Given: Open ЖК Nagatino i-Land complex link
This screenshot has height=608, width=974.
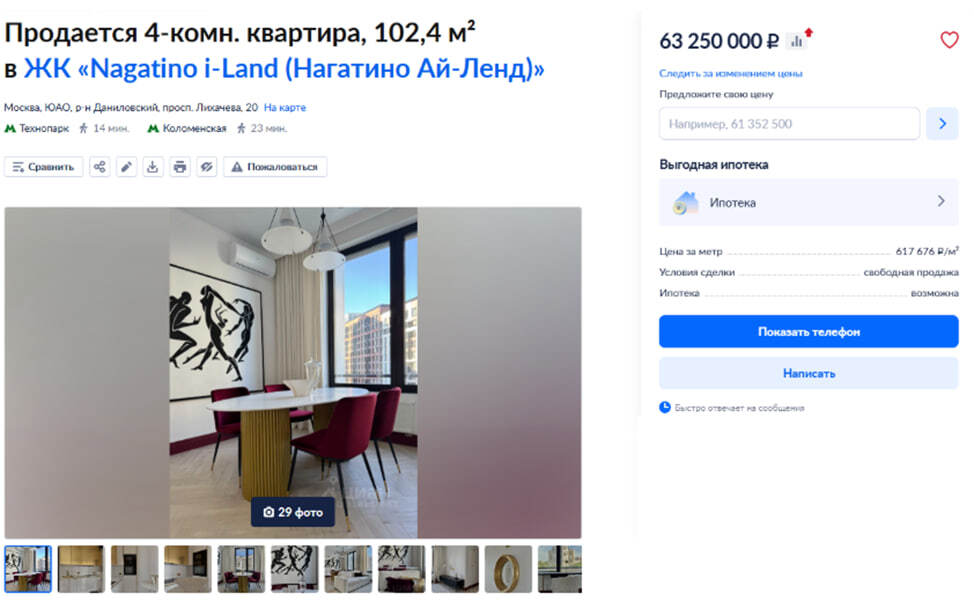Looking at the screenshot, I should coord(284,68).
